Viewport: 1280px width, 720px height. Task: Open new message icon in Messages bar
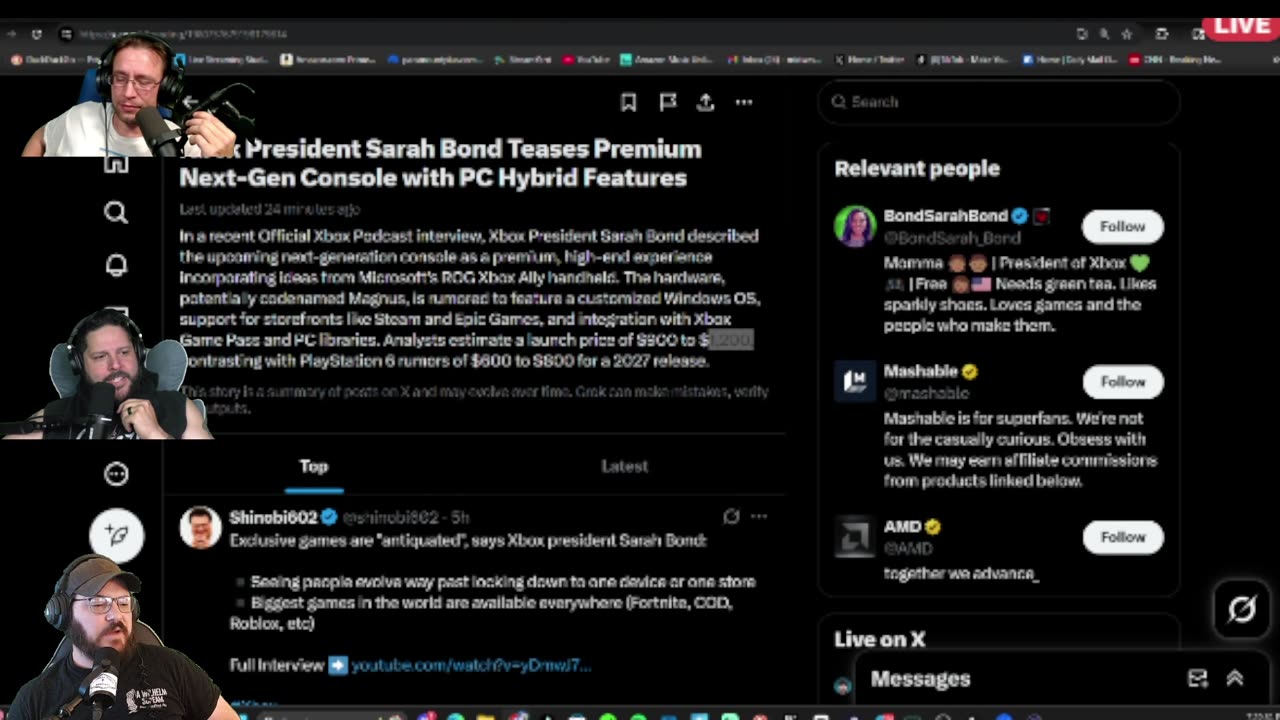(x=1197, y=679)
